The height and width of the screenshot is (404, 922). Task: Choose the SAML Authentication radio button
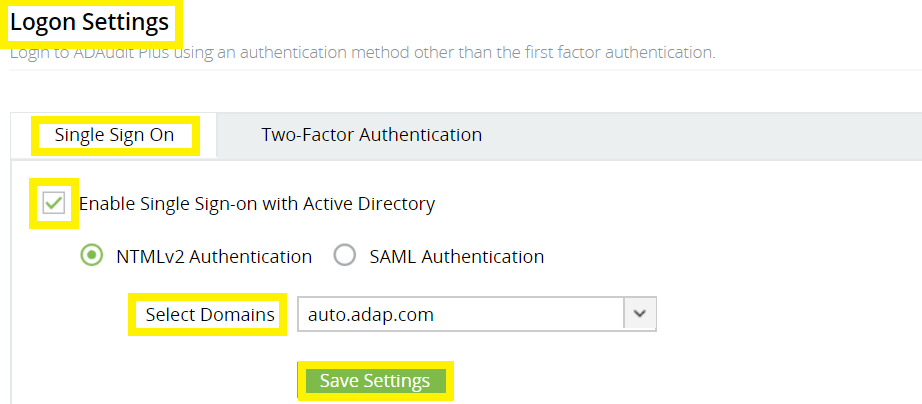click(x=345, y=256)
